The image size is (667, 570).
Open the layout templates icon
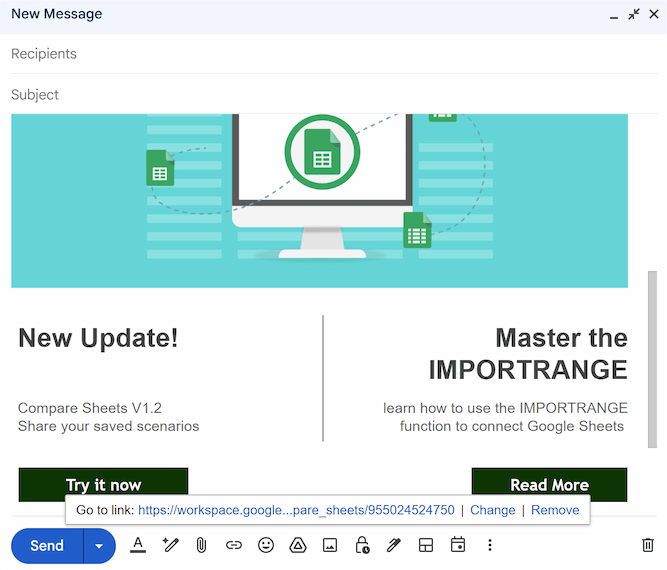click(425, 545)
